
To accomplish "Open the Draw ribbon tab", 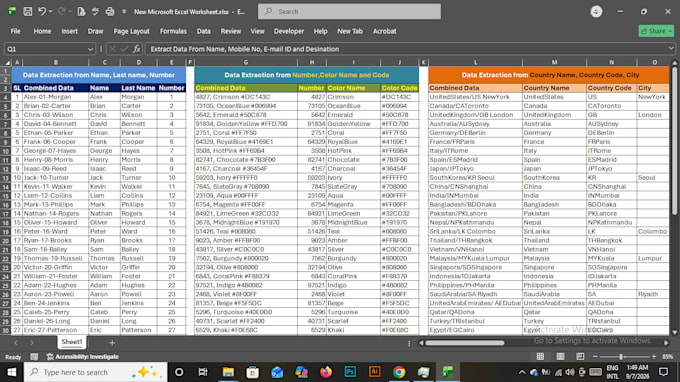I will click(95, 31).
